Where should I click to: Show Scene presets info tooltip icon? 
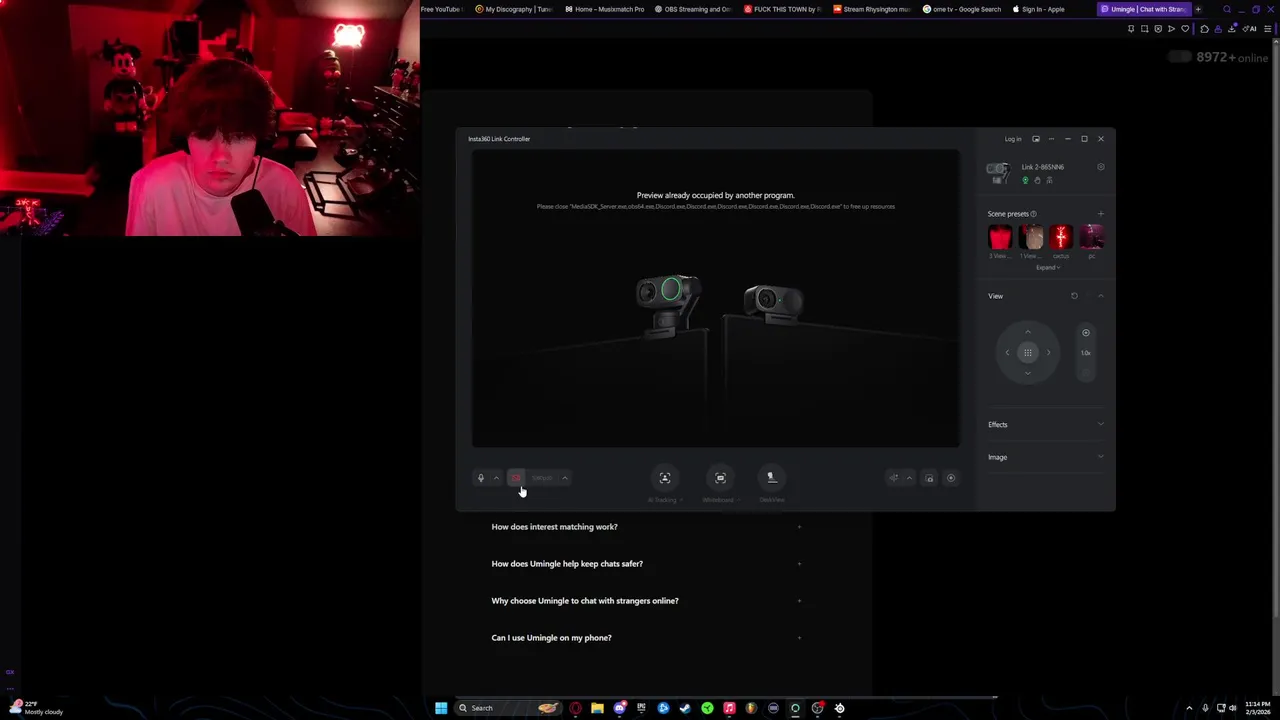(x=1033, y=214)
